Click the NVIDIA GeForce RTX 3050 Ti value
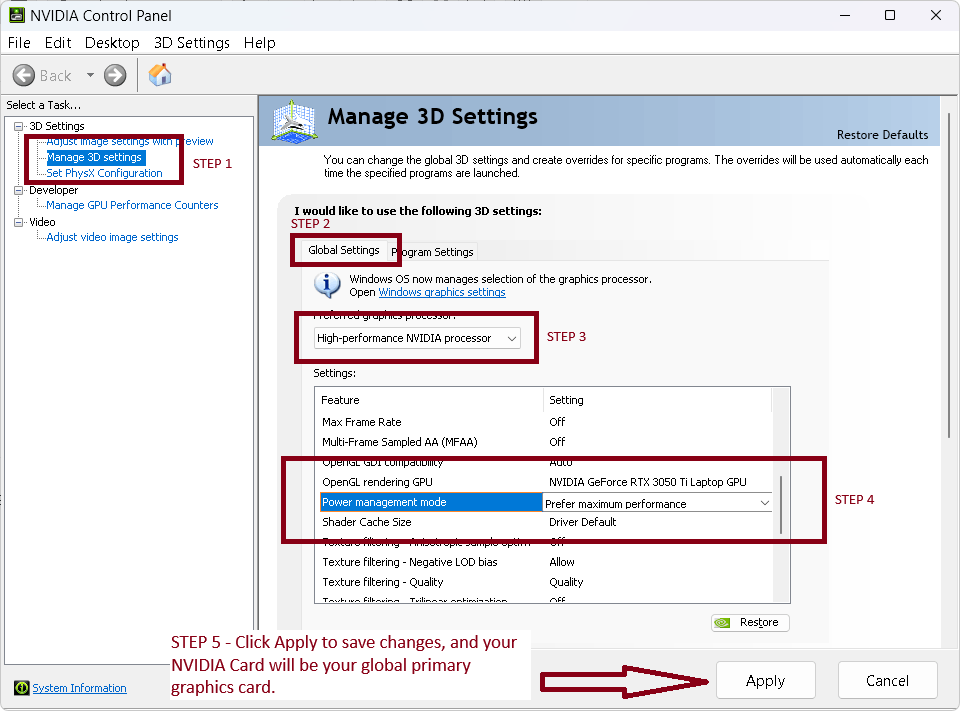Viewport: 960px width, 711px height. (648, 482)
